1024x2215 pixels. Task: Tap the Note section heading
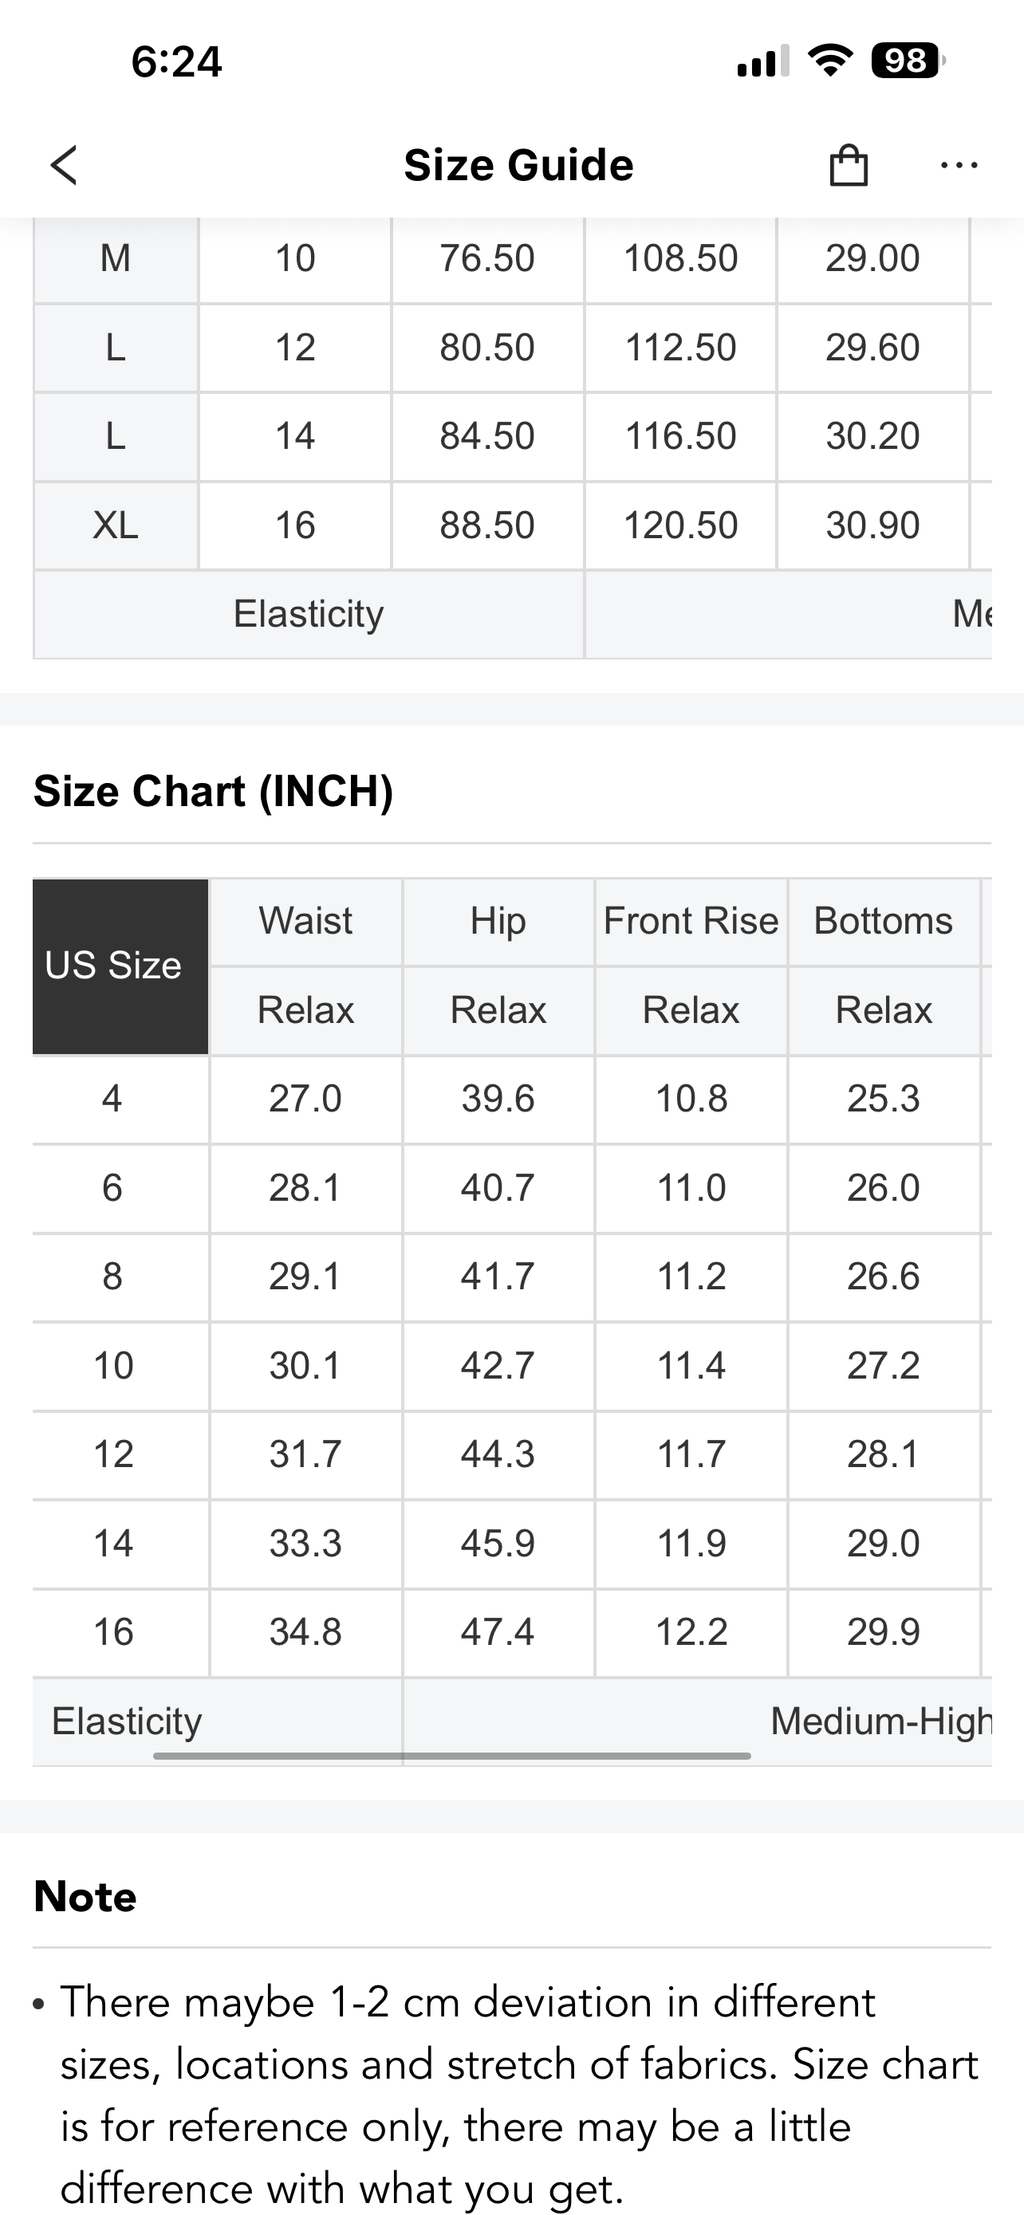[85, 1896]
